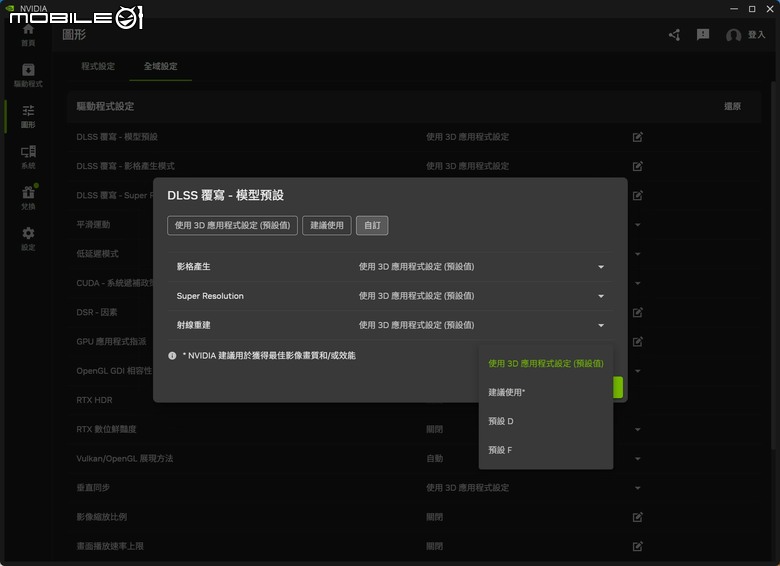Choose 預設 F option
Screen dimensions: 780x566
[546, 450]
